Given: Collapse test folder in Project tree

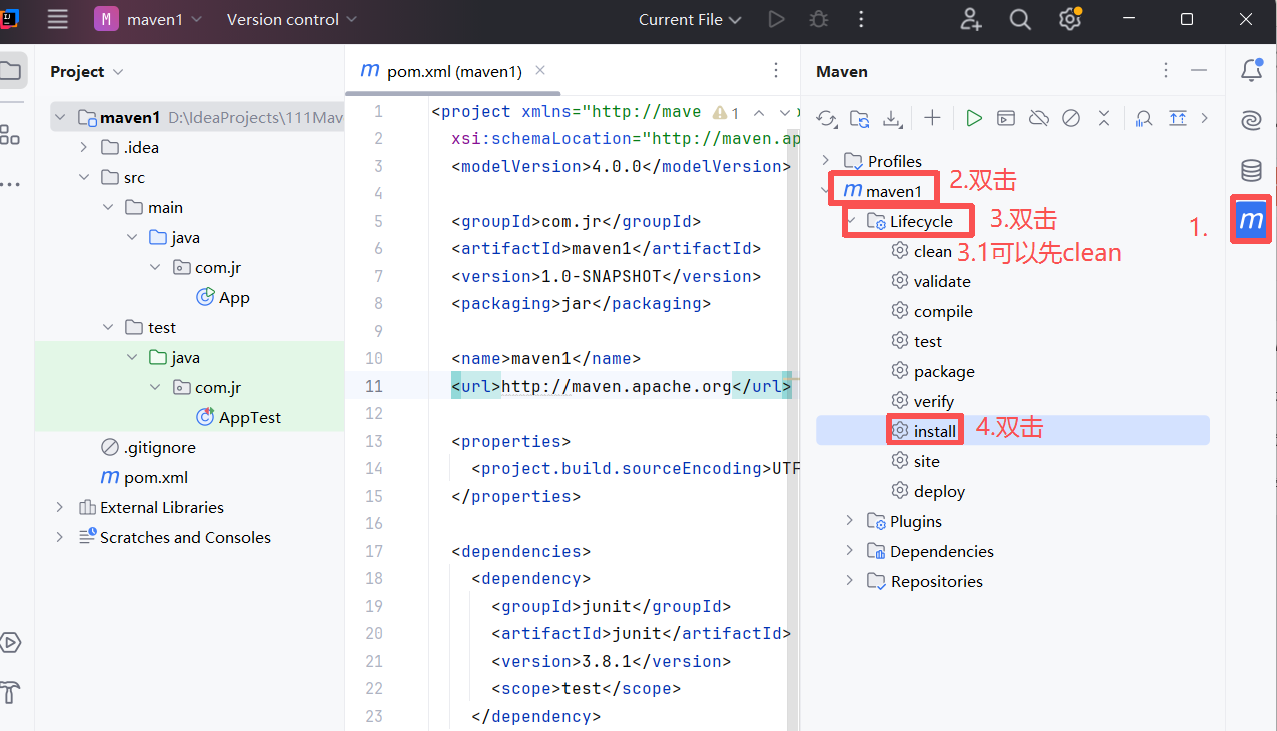Looking at the screenshot, I should [x=108, y=327].
